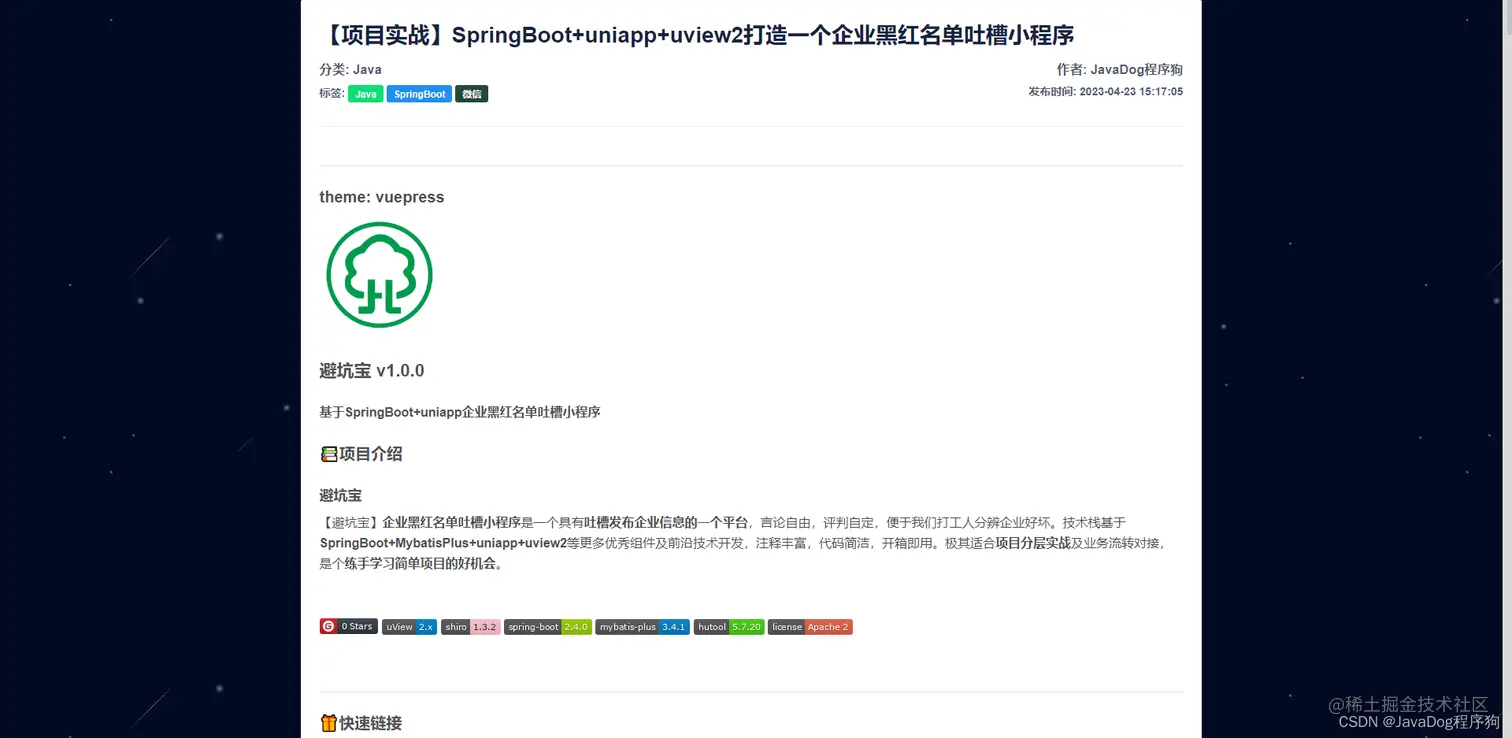Open the article title link
The height and width of the screenshot is (738, 1512).
(700, 35)
